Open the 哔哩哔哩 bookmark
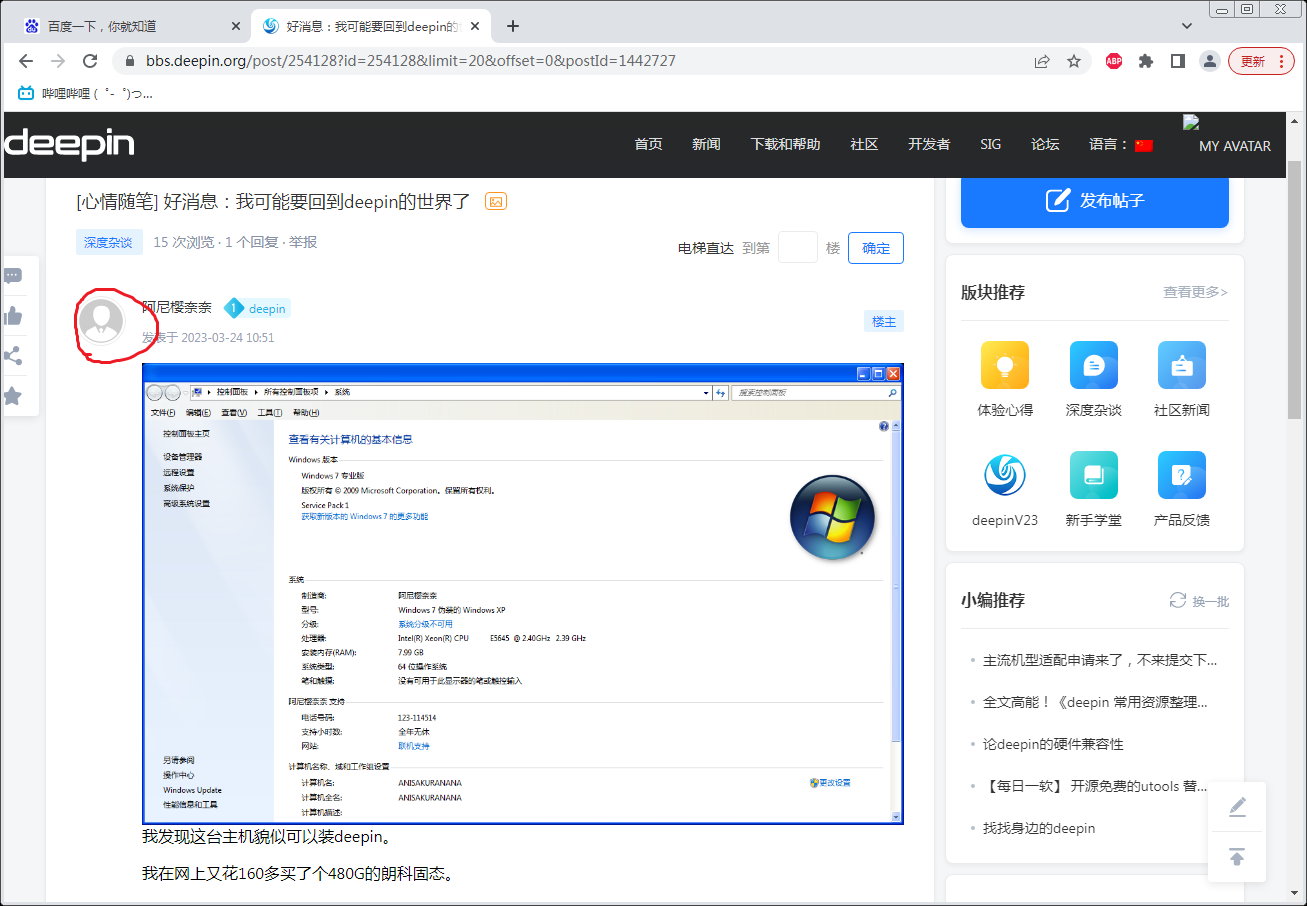 [x=86, y=93]
